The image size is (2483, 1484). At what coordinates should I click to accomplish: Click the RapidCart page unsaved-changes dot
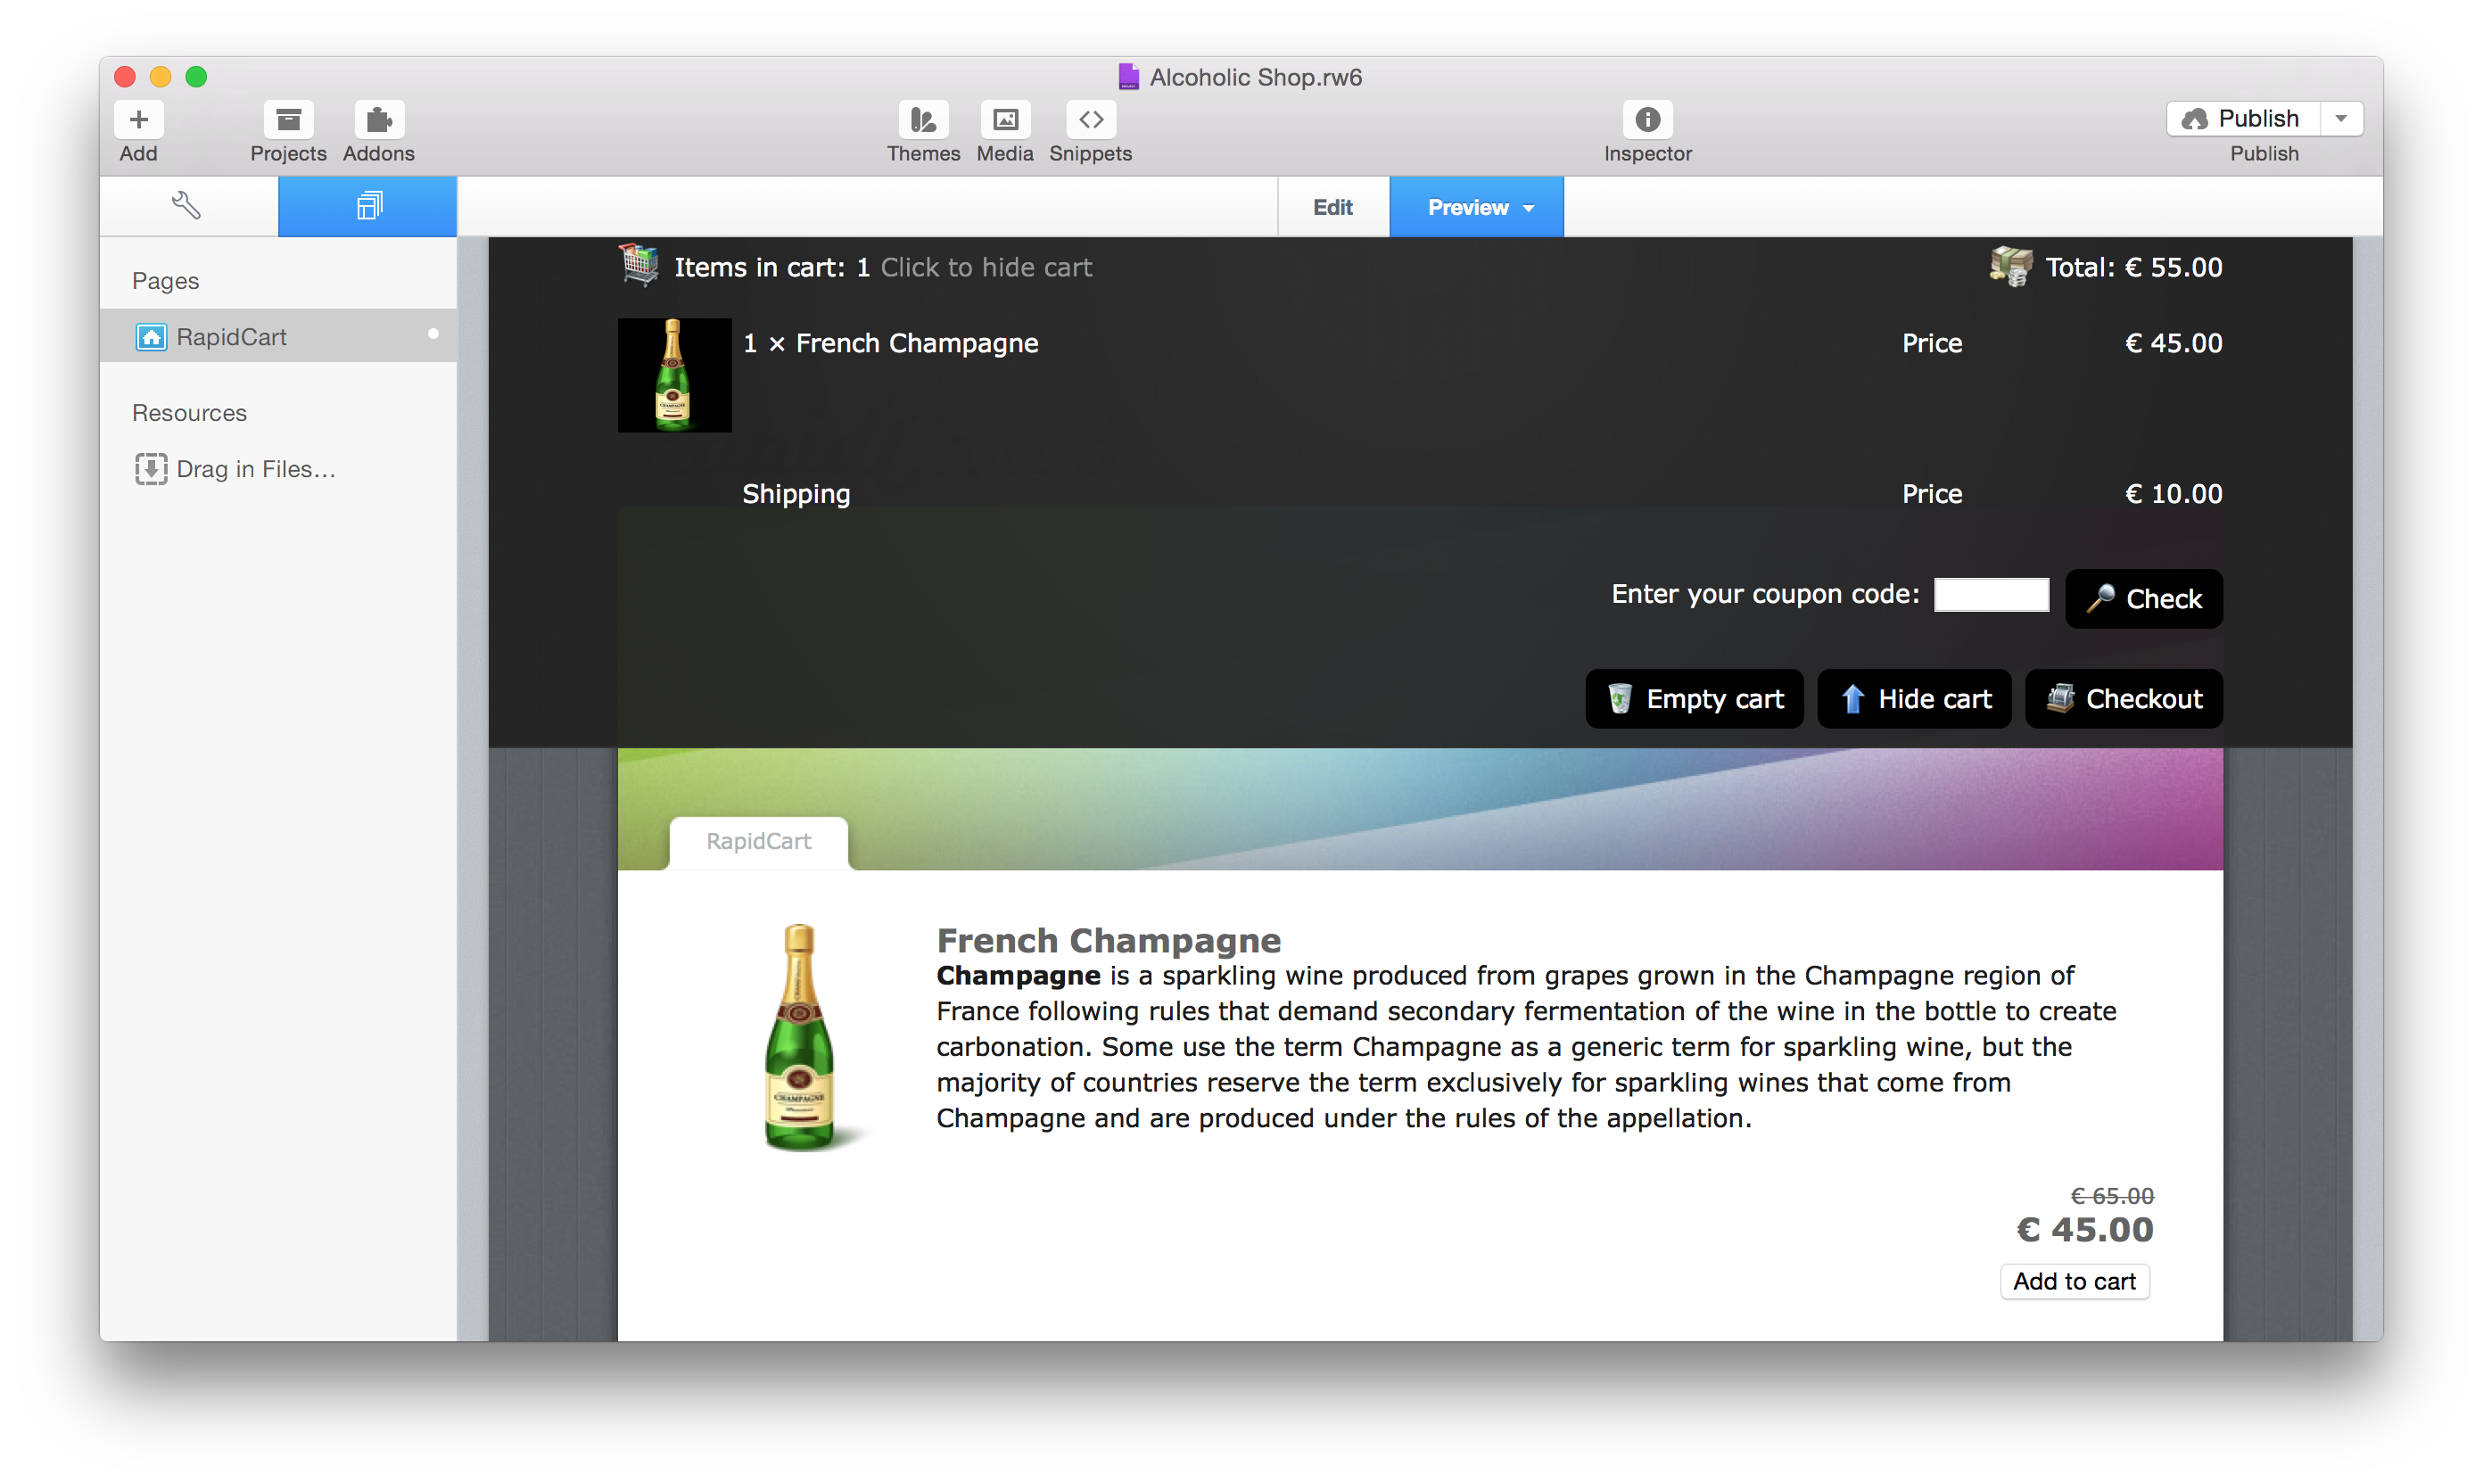coord(433,334)
